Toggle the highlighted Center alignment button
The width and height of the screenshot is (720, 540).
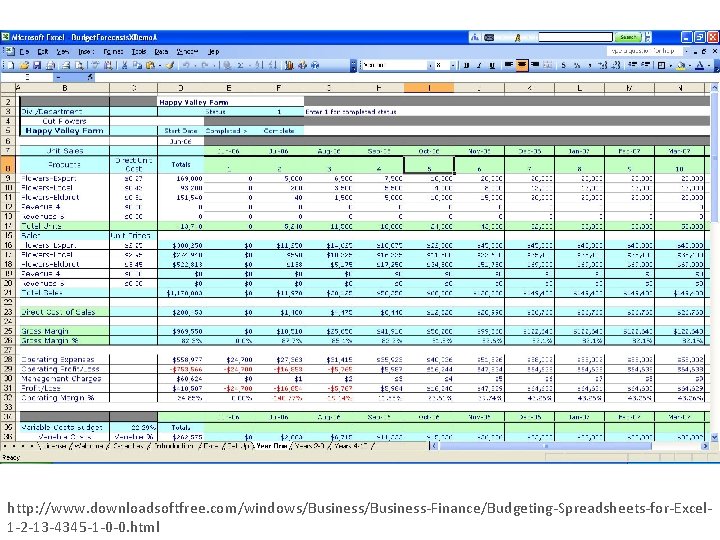pos(522,65)
